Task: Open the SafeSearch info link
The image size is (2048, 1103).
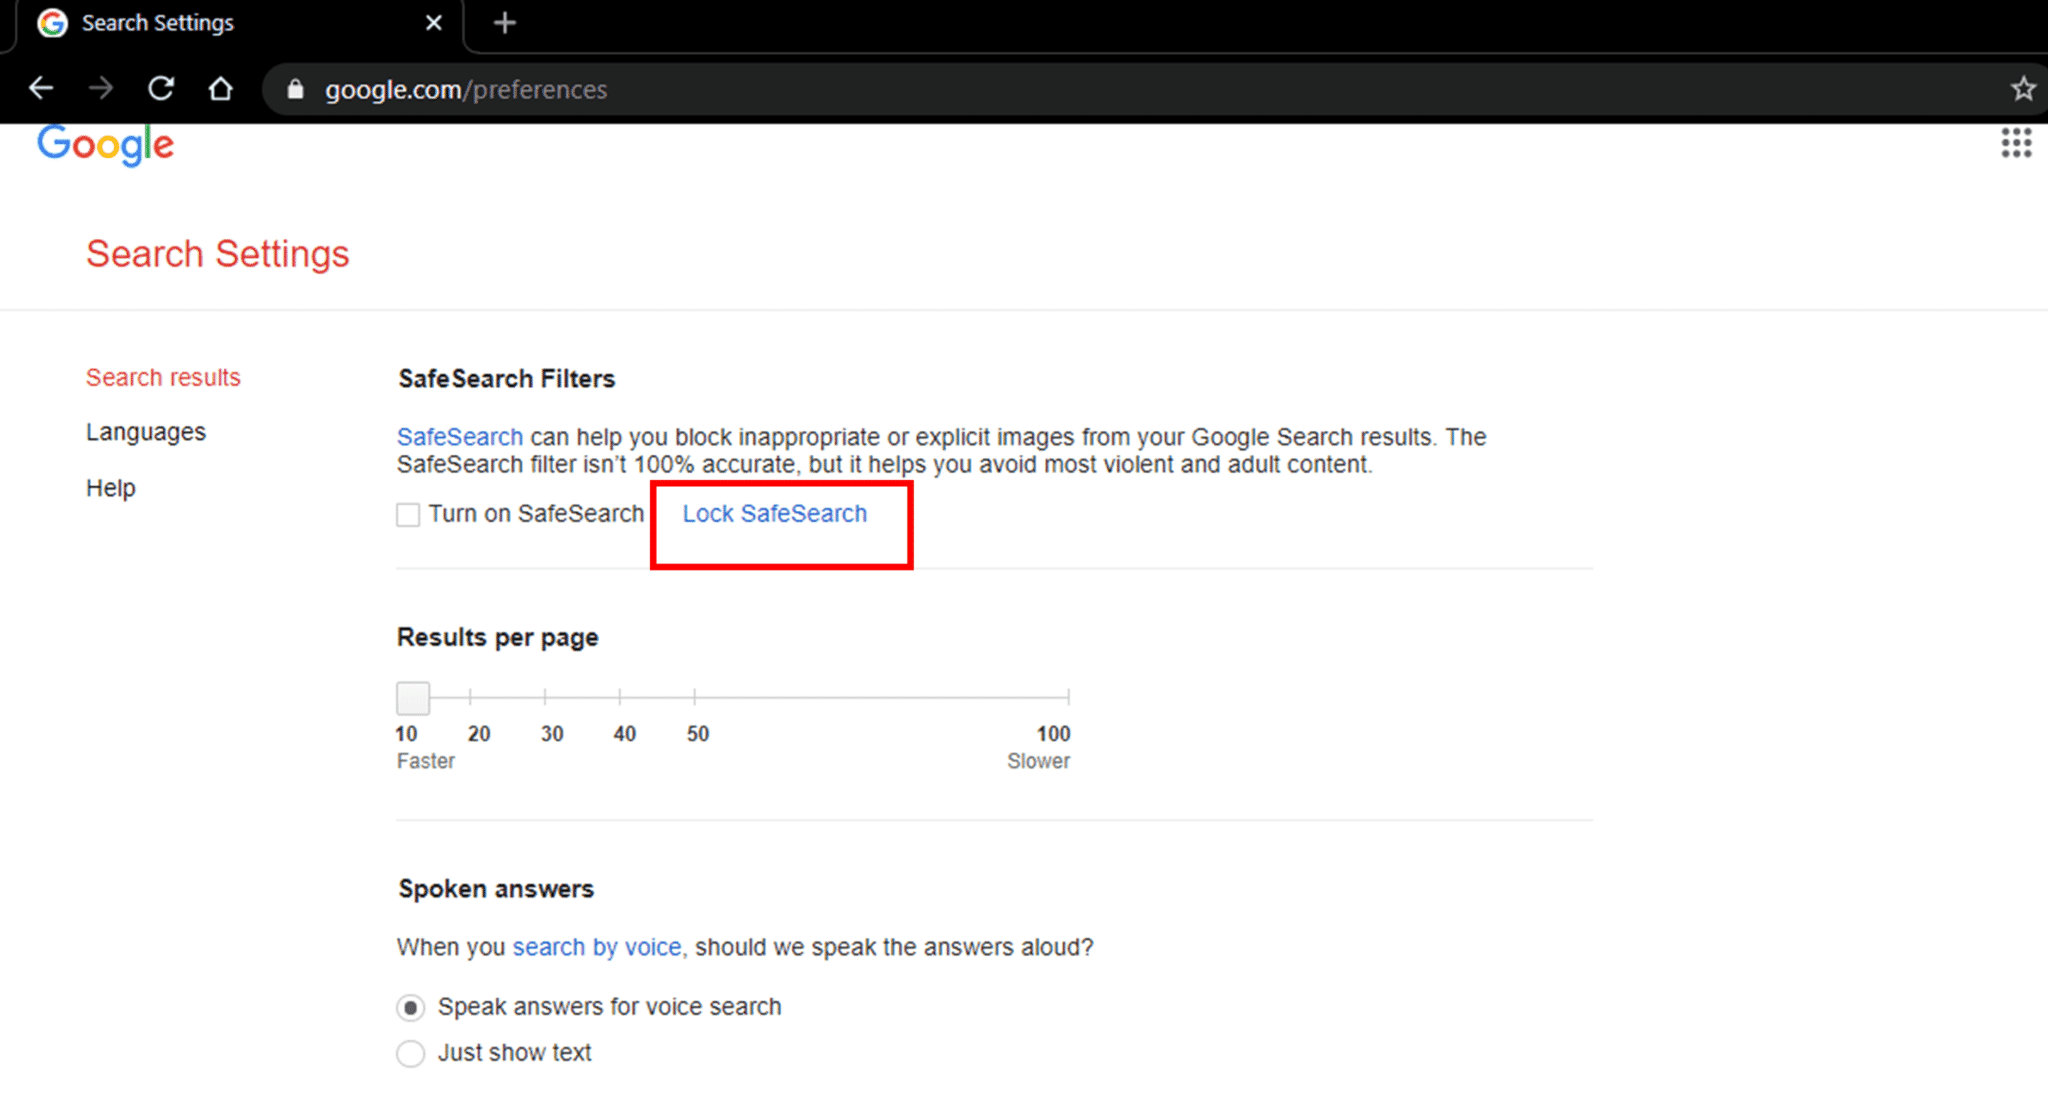Action: [x=460, y=437]
